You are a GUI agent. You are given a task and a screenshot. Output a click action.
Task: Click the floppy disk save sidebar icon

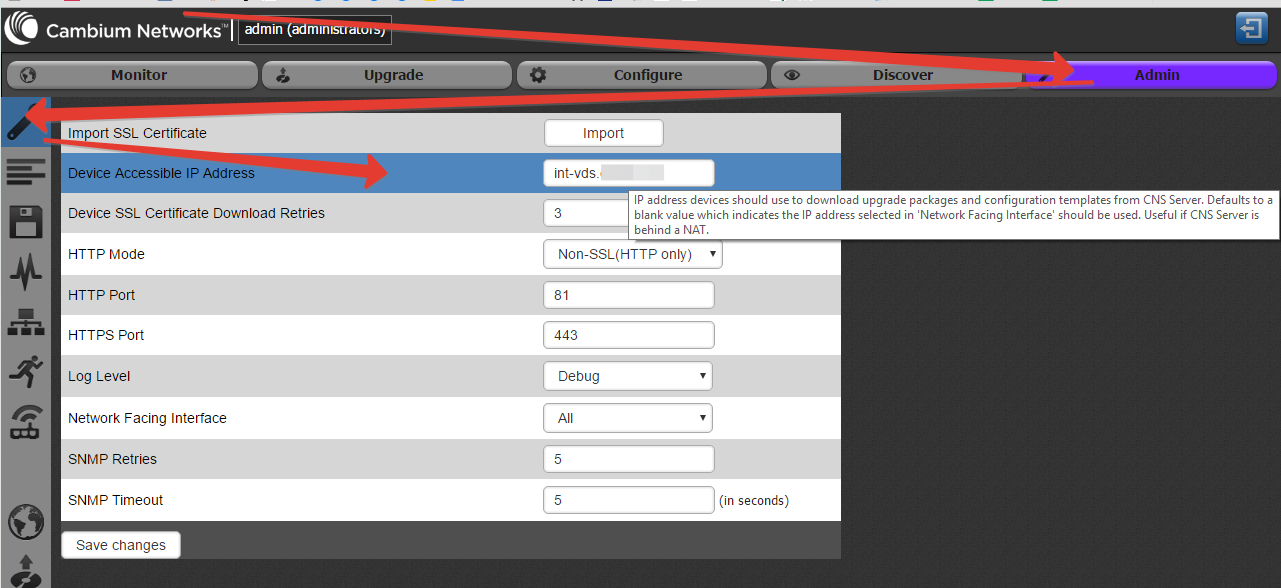[x=25, y=222]
